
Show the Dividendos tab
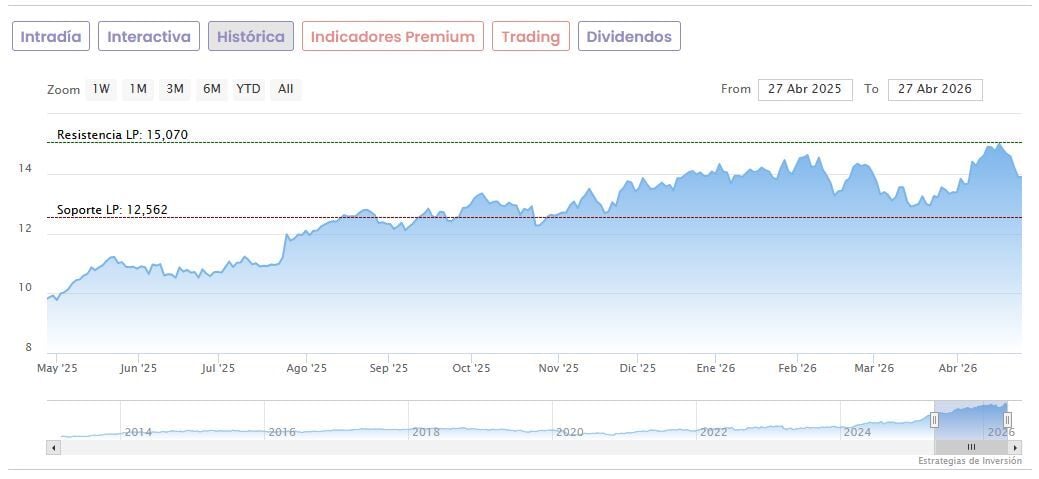pos(629,37)
